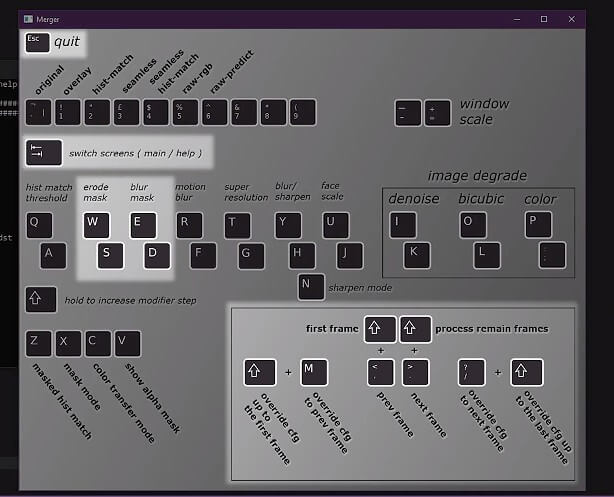The width and height of the screenshot is (614, 497).
Task: Click the Tab switch screens key icon
Action: point(39,152)
